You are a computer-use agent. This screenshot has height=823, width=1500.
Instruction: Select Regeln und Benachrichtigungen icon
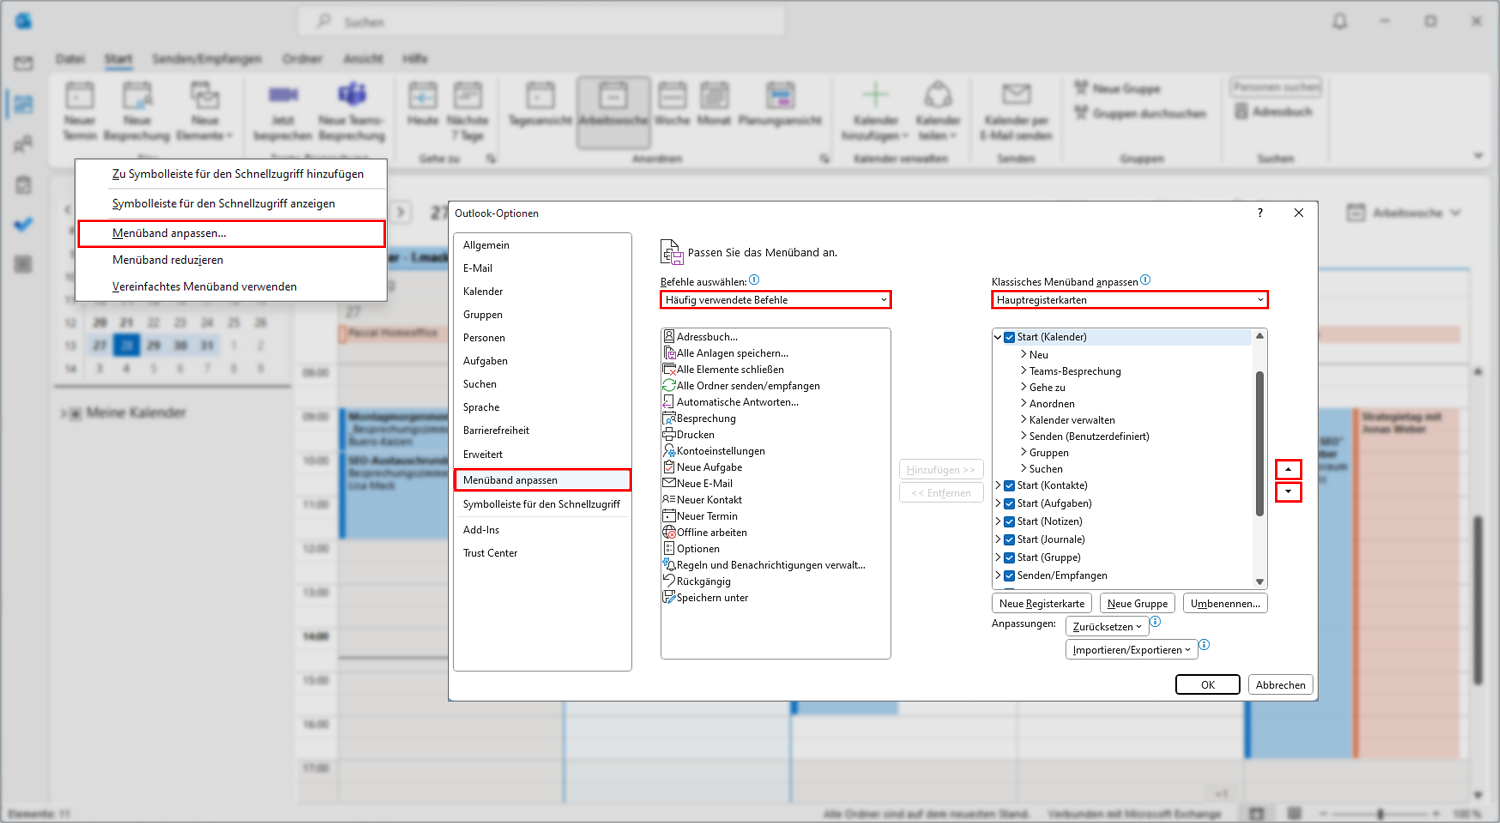point(669,565)
